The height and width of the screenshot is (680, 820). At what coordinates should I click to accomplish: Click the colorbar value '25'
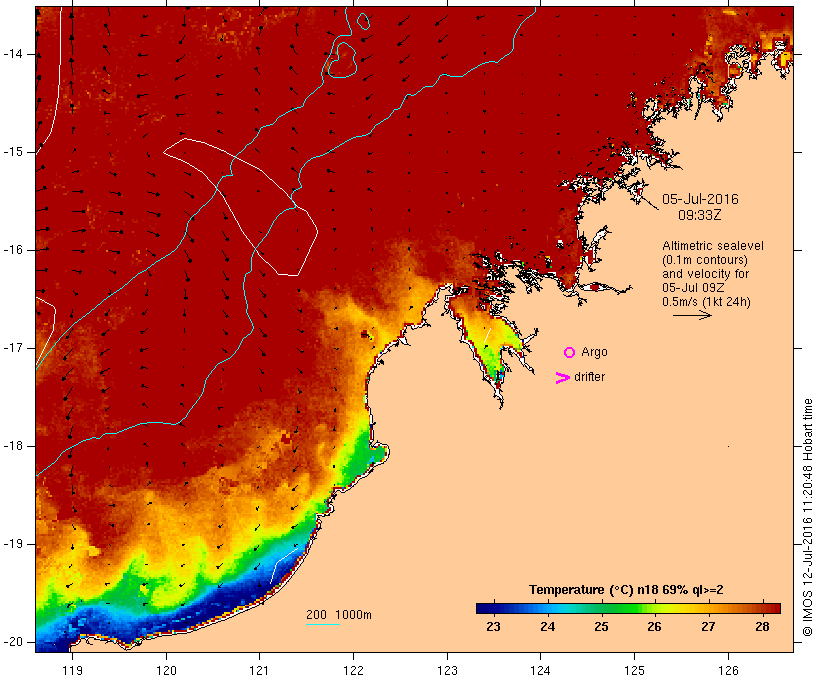tap(601, 627)
